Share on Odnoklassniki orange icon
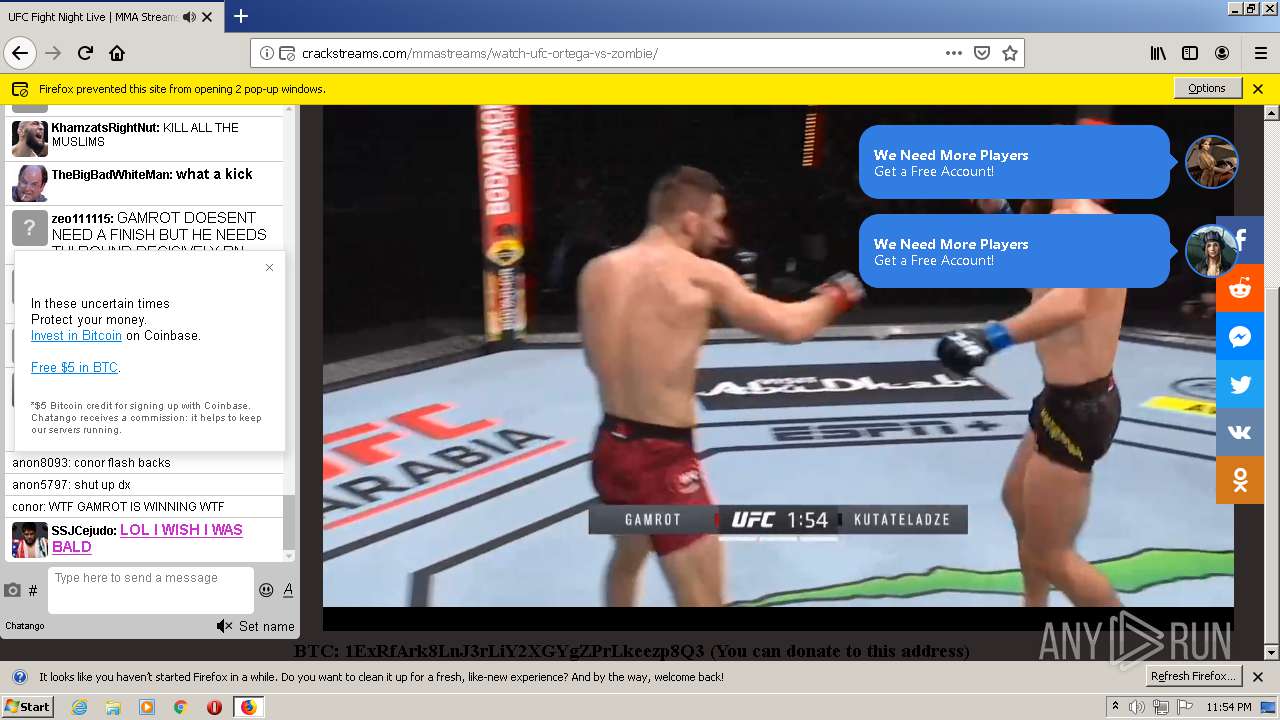The image size is (1280, 720). [x=1240, y=481]
